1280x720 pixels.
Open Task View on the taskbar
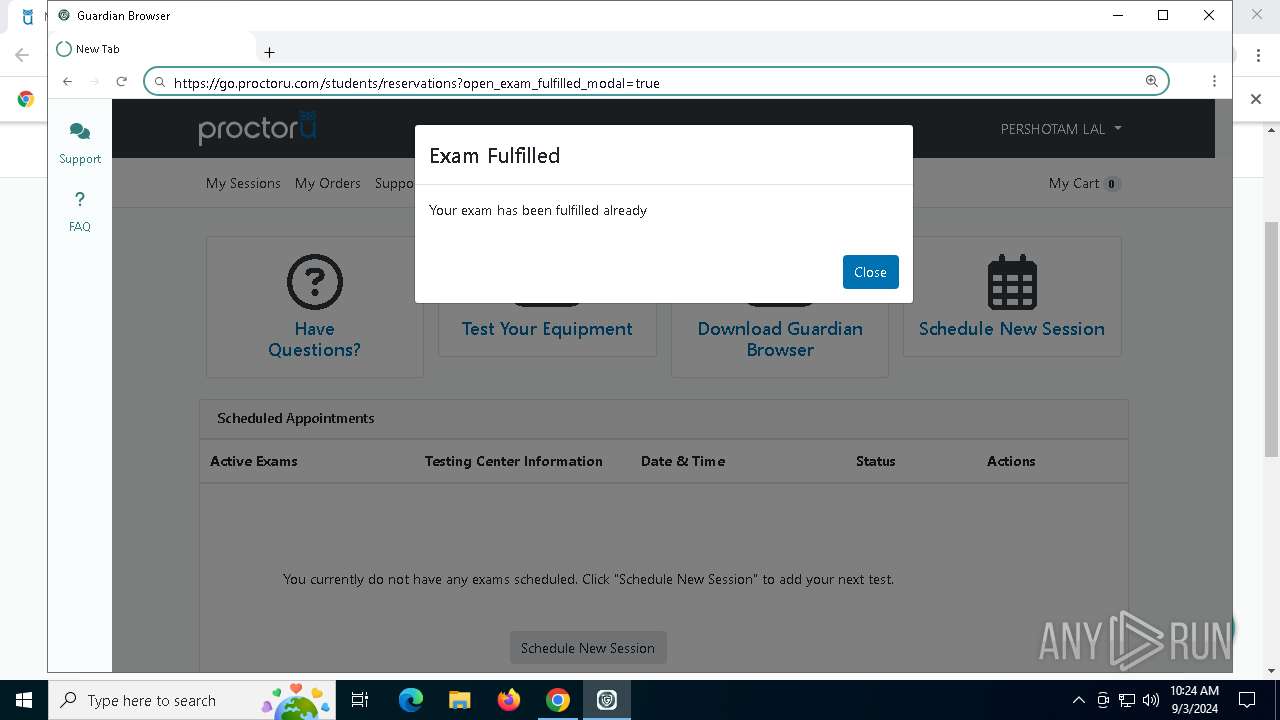(x=360, y=700)
